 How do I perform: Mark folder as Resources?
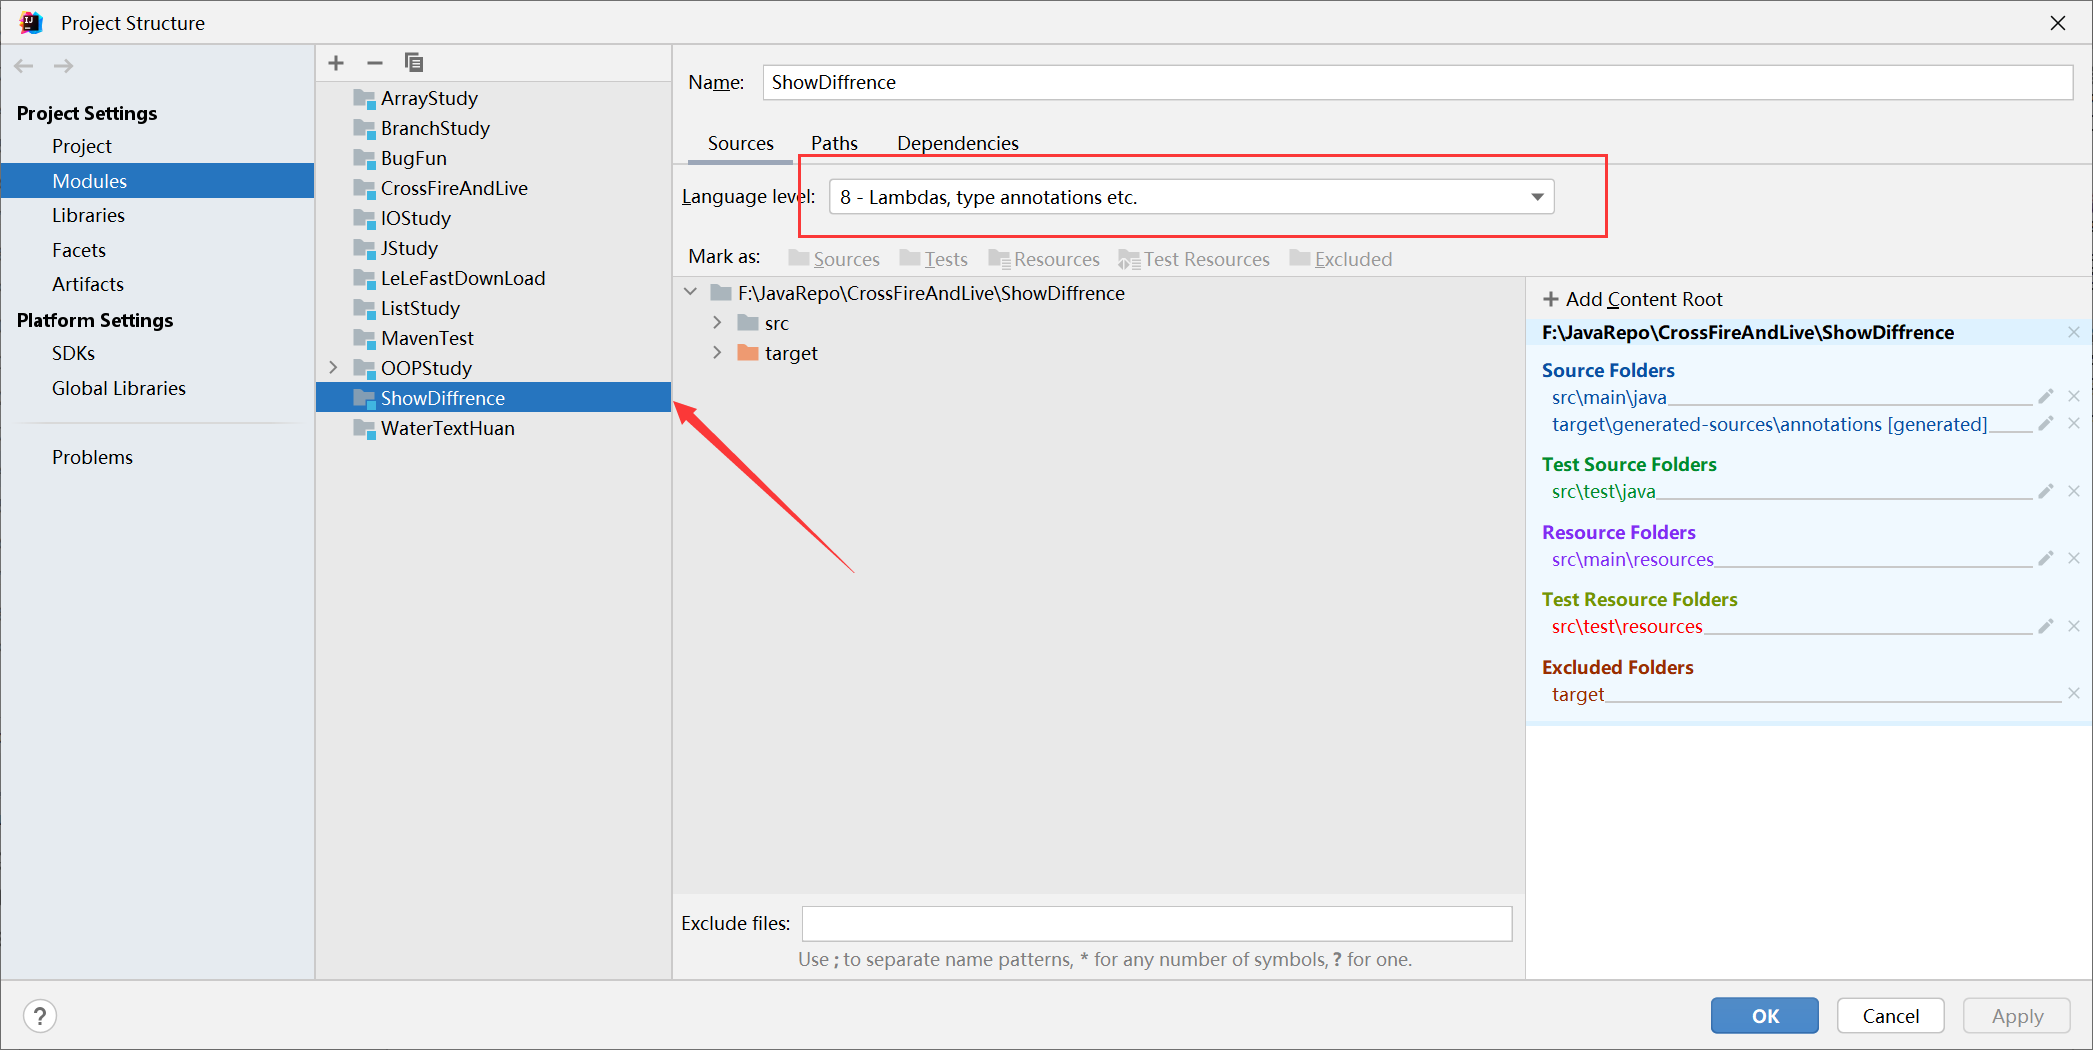tap(1044, 259)
